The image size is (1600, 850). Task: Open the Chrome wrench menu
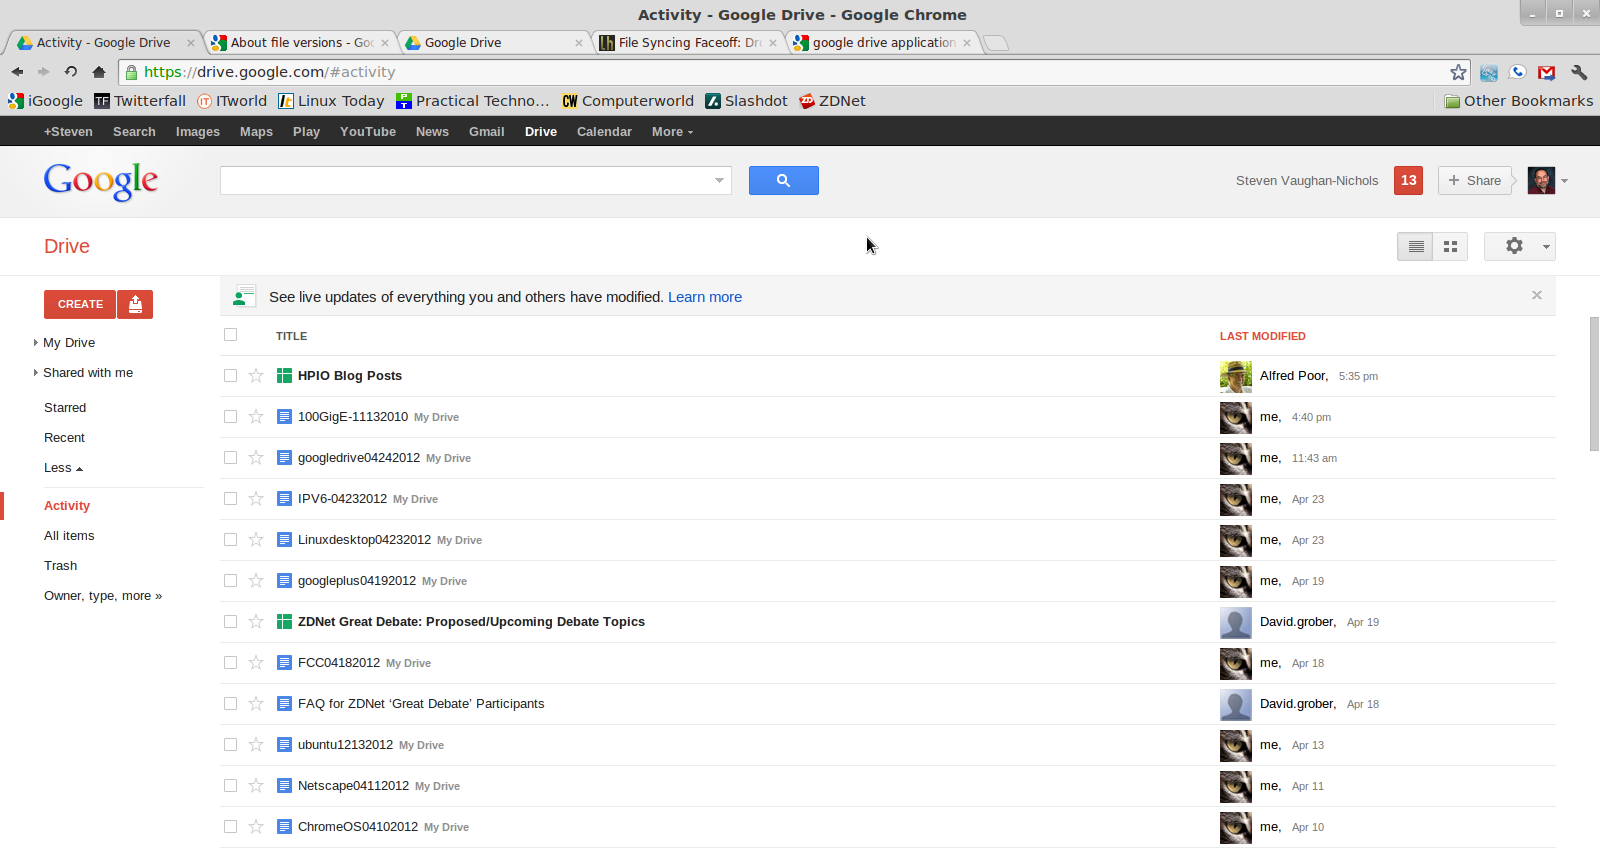tap(1579, 72)
